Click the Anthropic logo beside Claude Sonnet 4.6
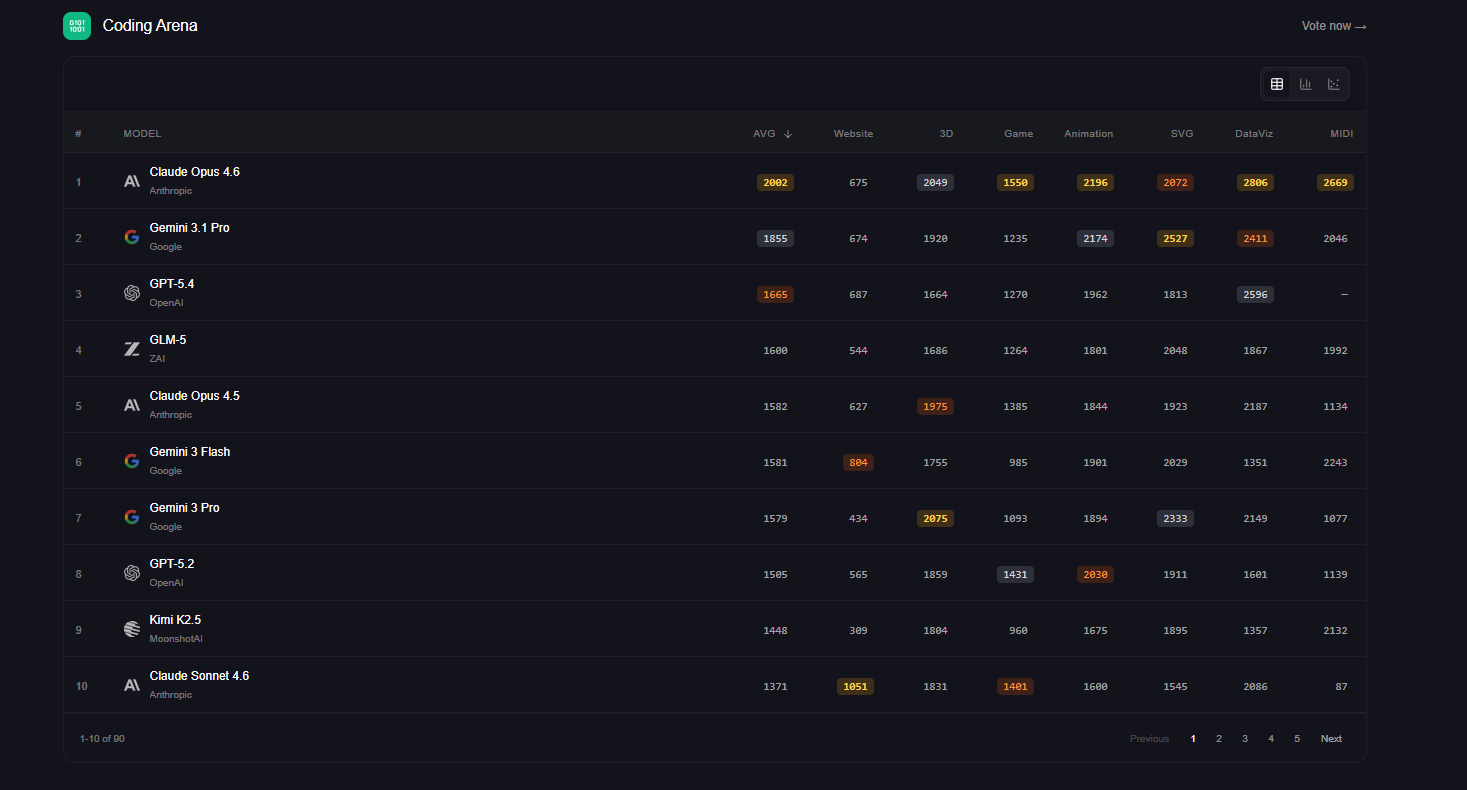 tap(132, 685)
